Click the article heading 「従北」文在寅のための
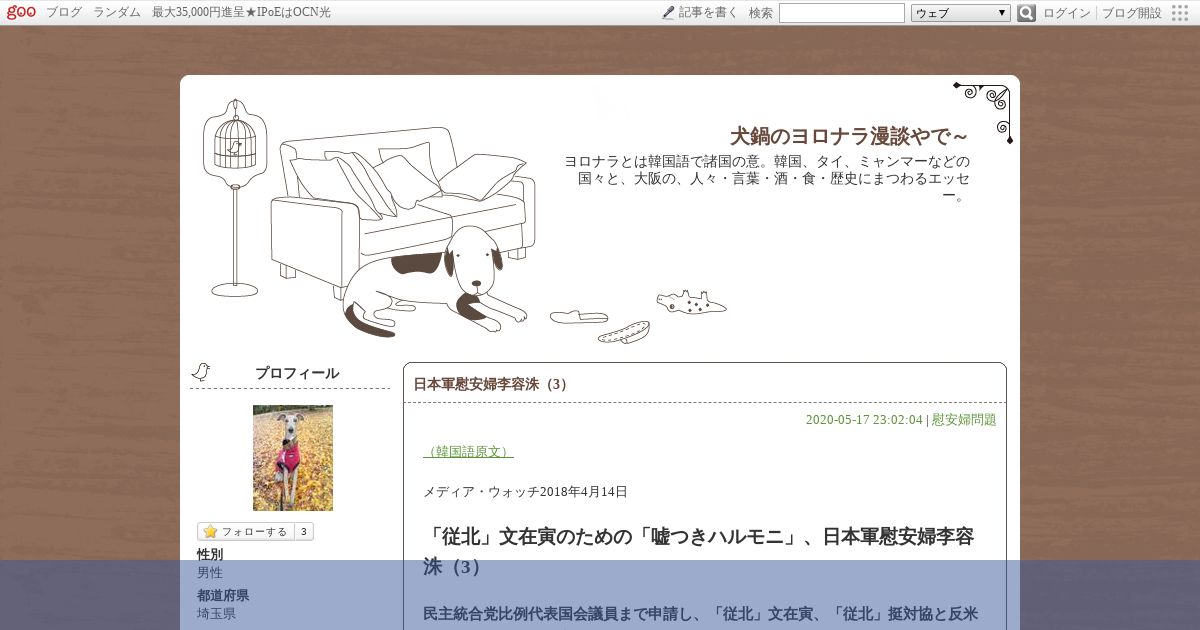 699,551
